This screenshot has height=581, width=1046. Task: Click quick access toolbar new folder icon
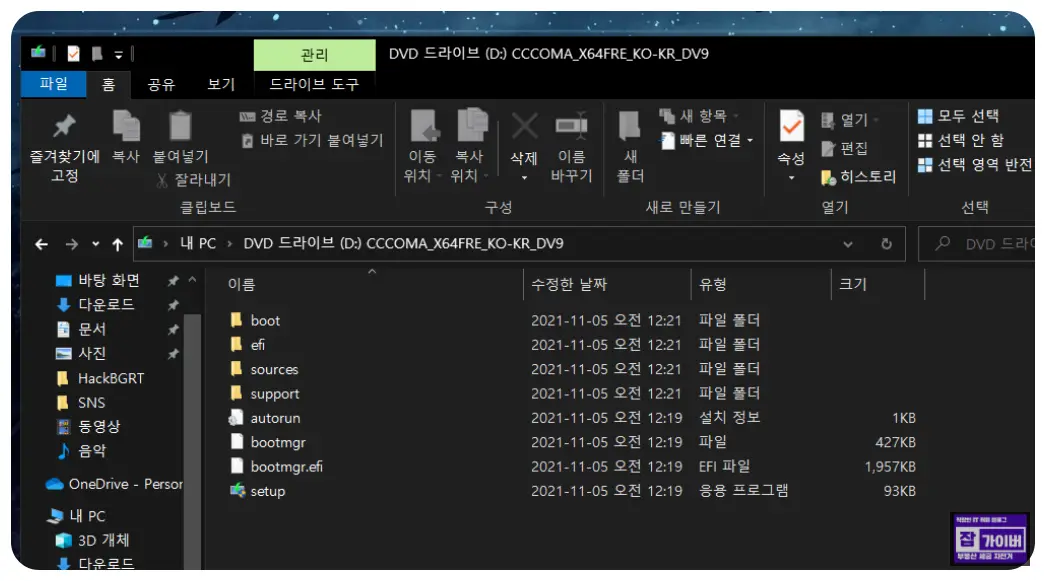point(97,53)
